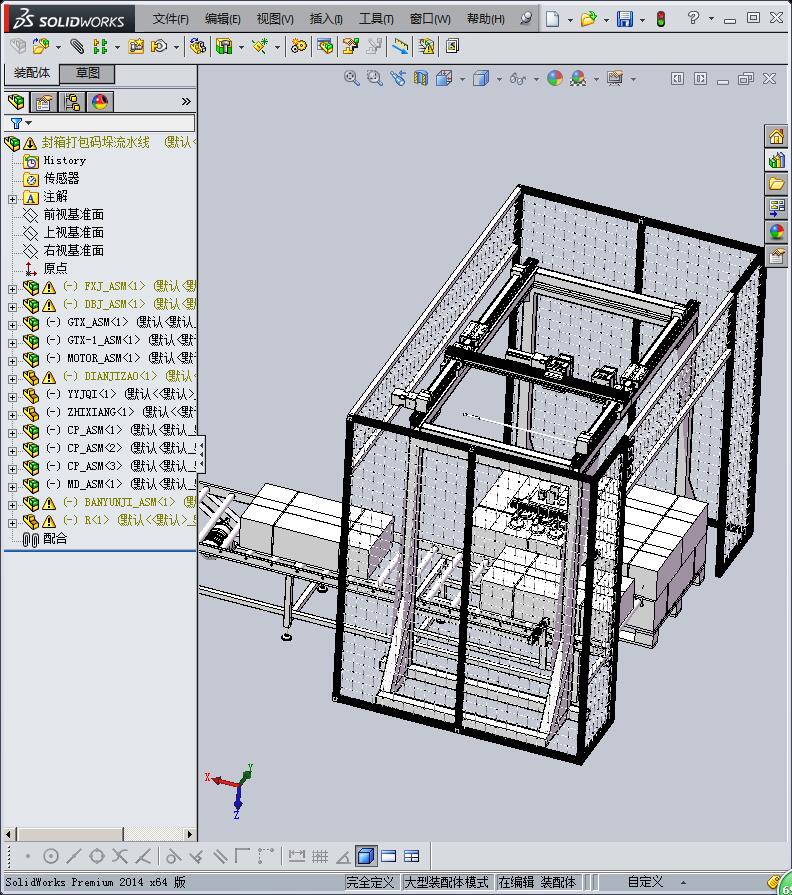Click the tree scroll right arrow
The width and height of the screenshot is (792, 895).
(190, 834)
